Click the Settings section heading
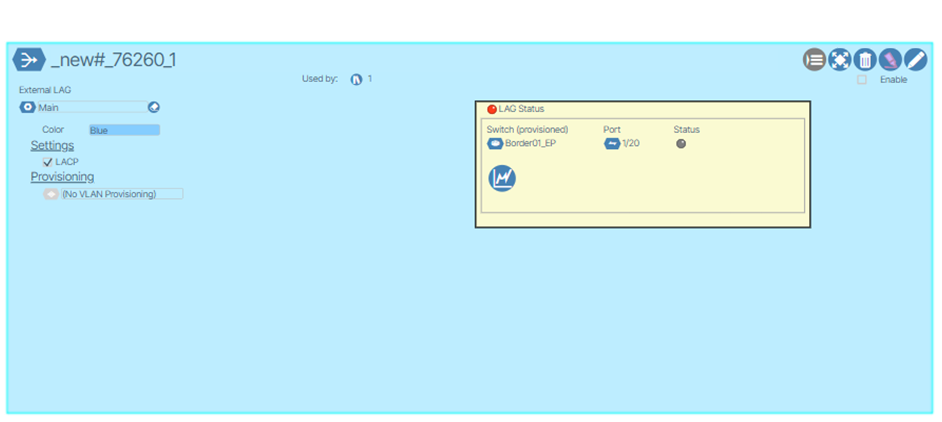 (52, 146)
